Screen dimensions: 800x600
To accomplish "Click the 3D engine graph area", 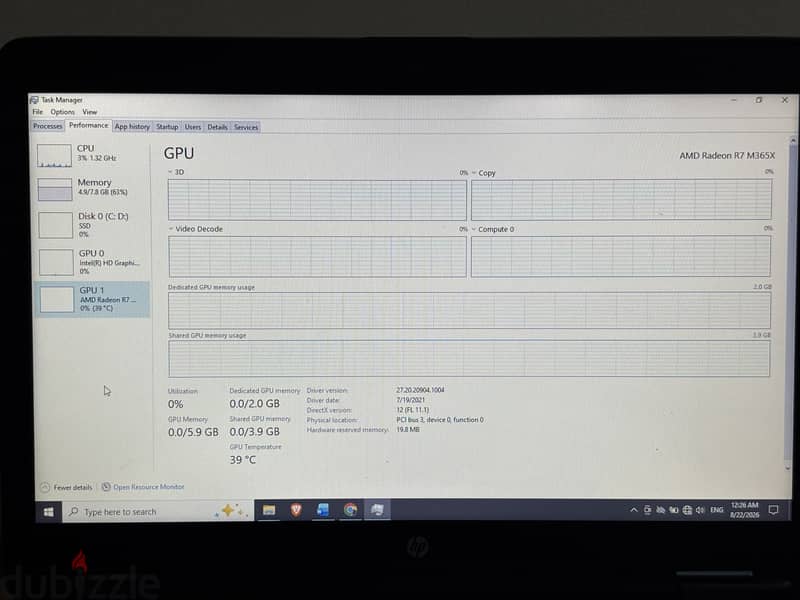I will click(x=317, y=199).
